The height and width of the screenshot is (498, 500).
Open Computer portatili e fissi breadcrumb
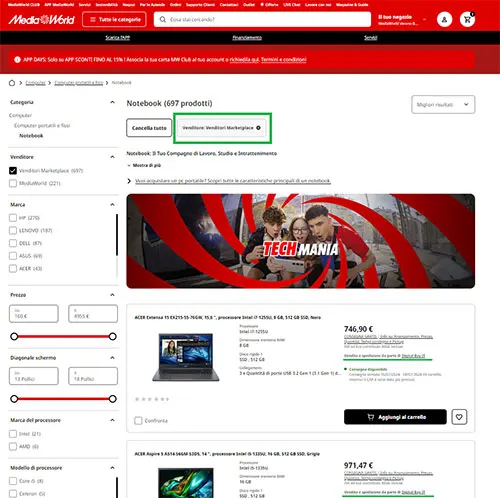click(x=79, y=83)
